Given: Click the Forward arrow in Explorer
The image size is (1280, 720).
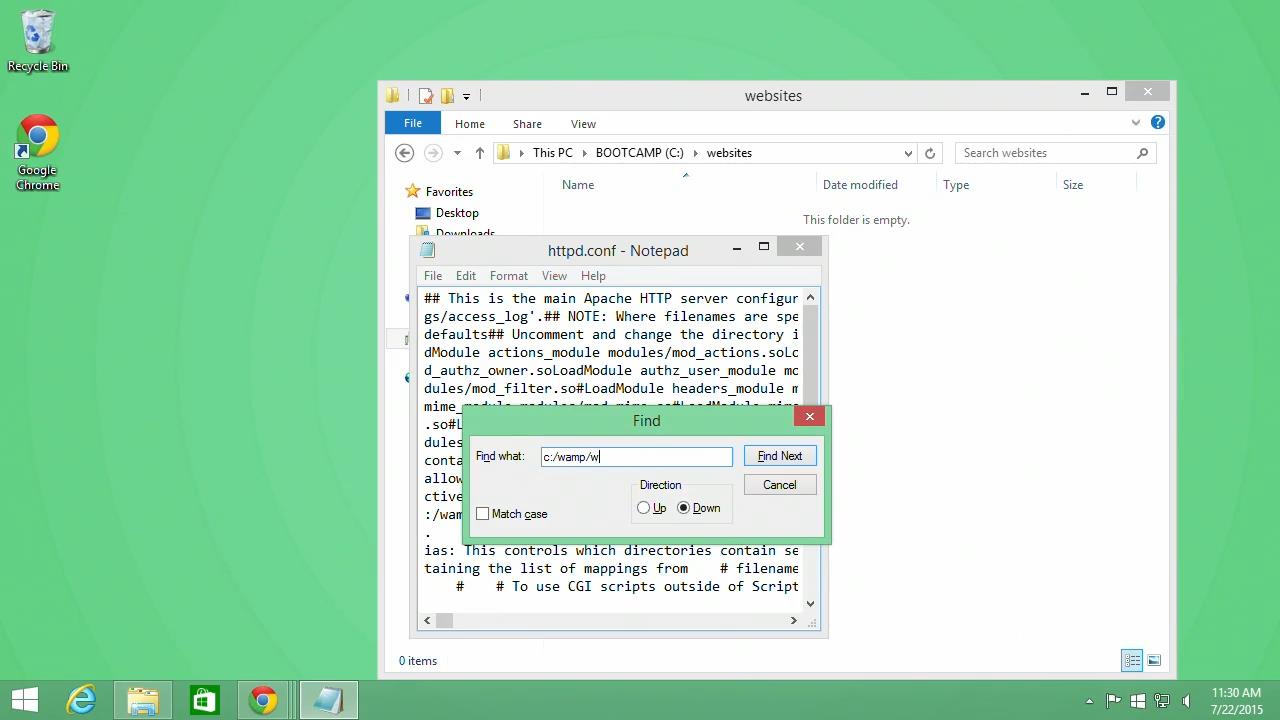Looking at the screenshot, I should pyautogui.click(x=433, y=153).
